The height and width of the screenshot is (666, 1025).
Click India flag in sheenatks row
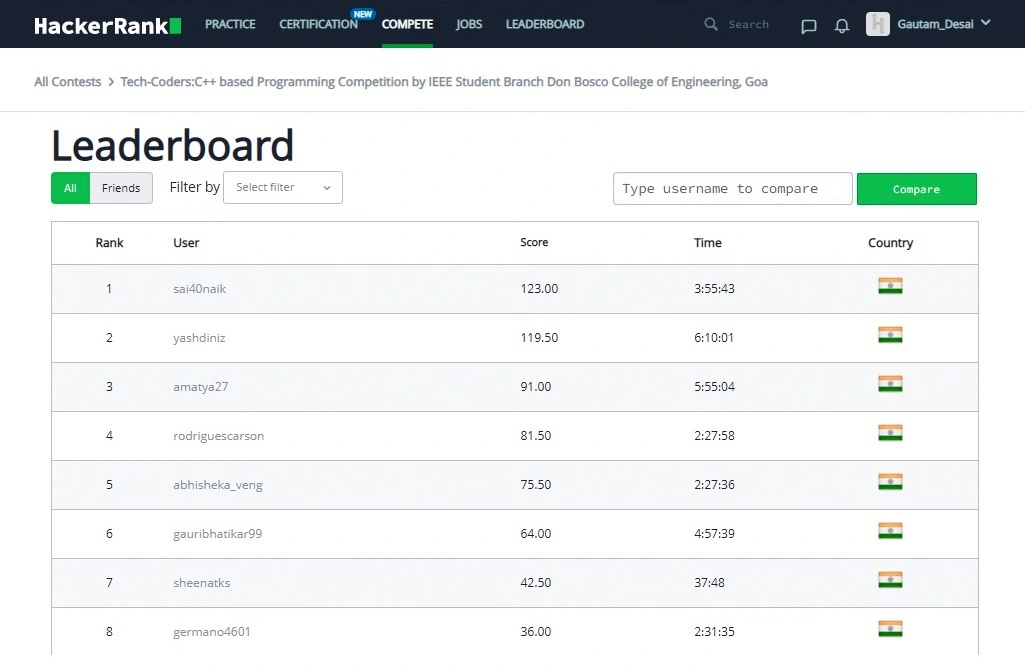(x=890, y=580)
